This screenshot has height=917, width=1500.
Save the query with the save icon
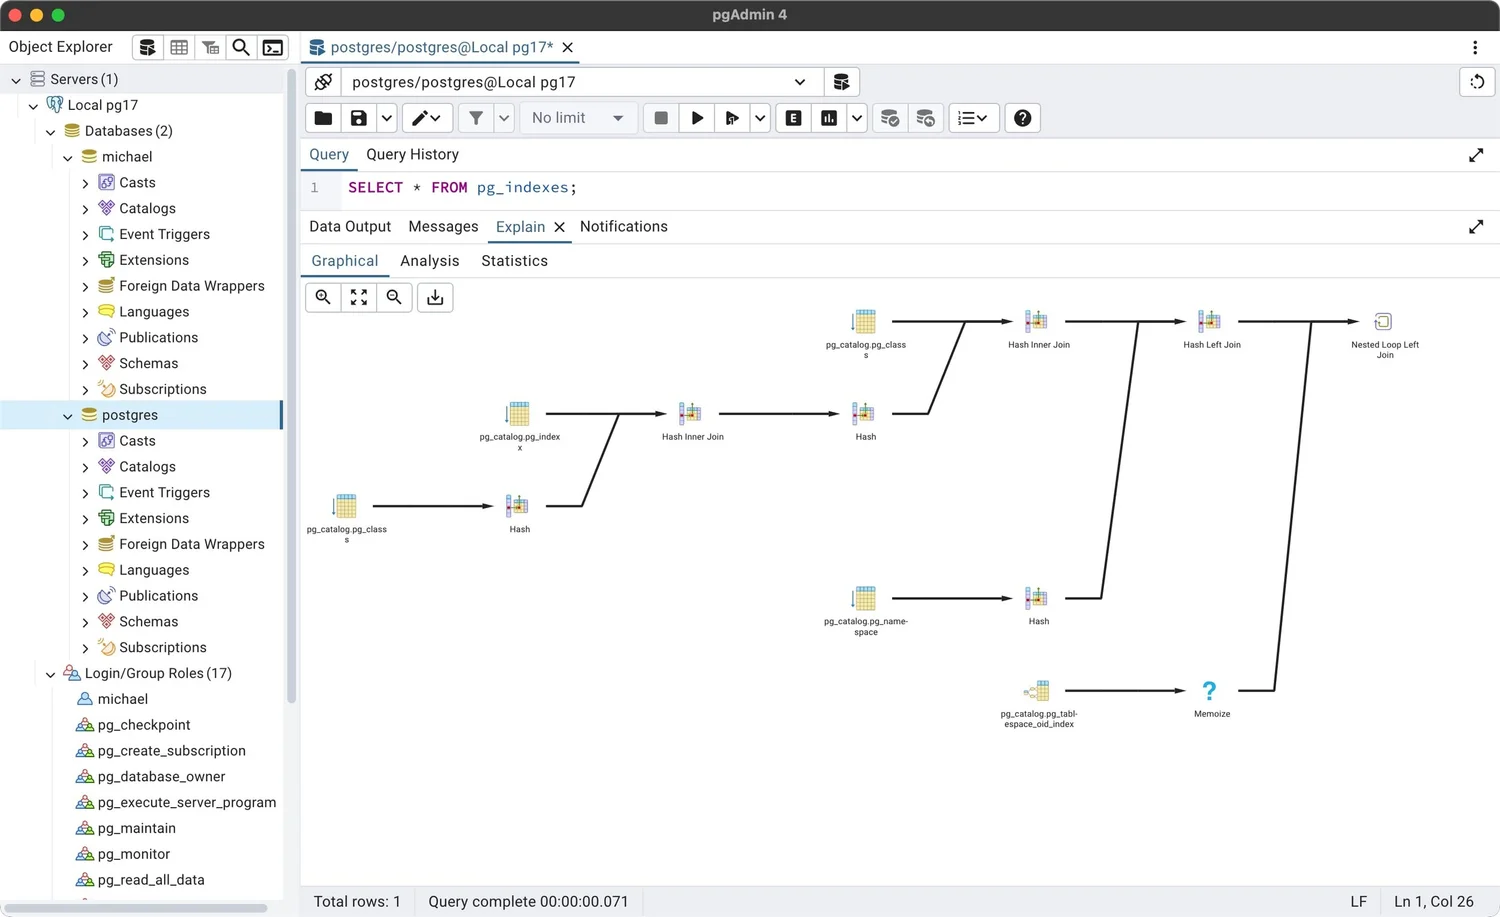click(x=358, y=118)
